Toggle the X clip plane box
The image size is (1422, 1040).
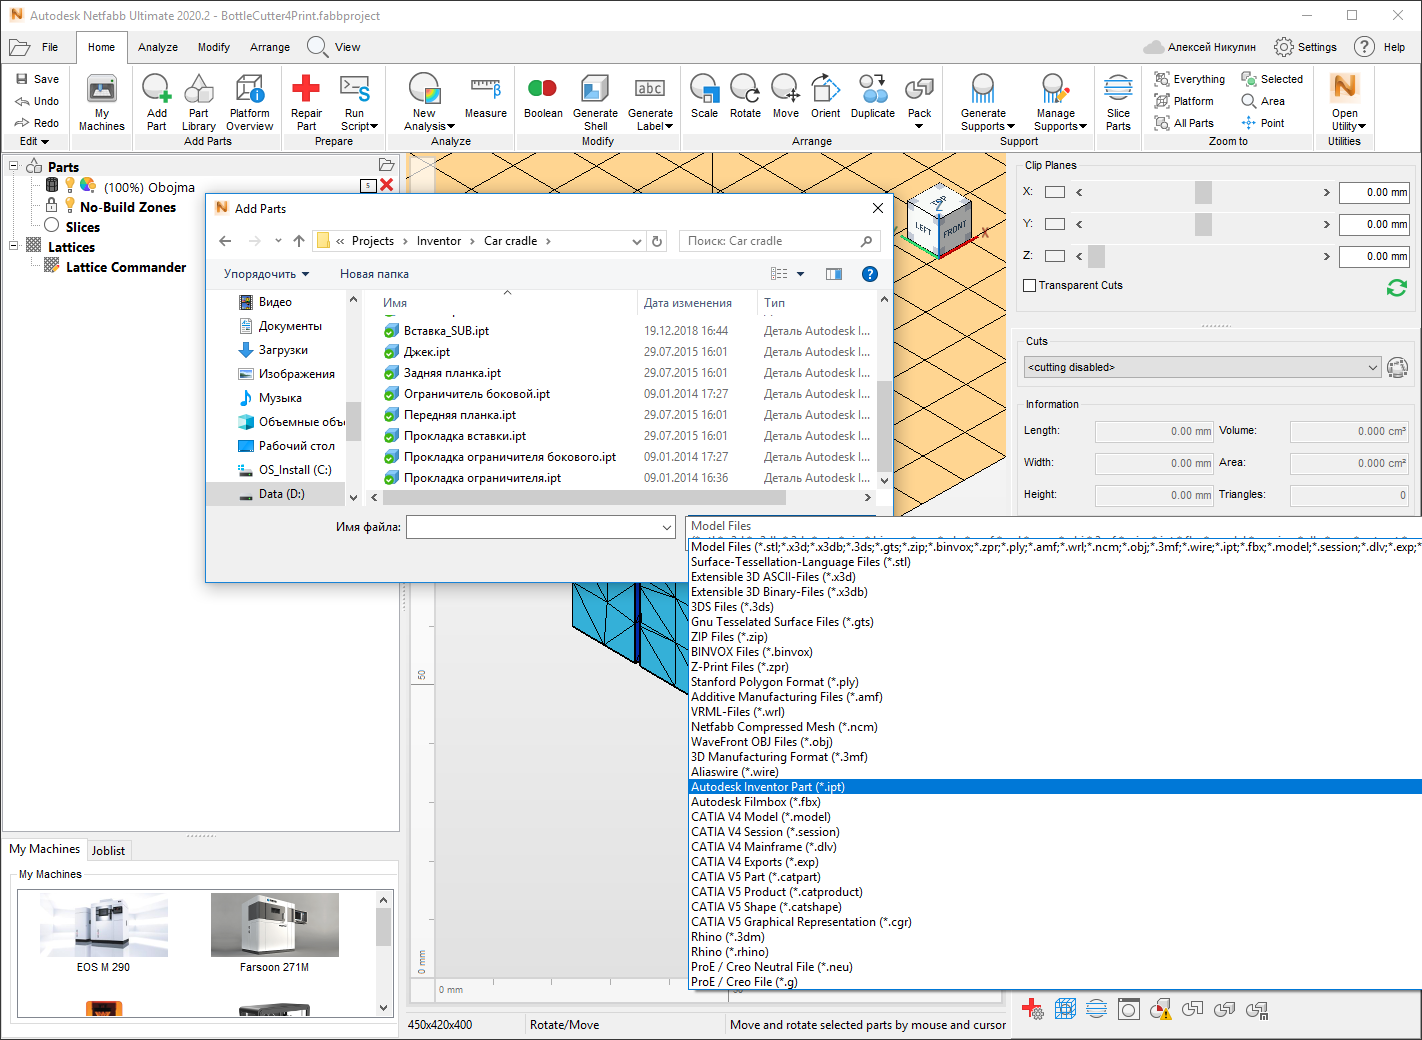(x=1055, y=192)
